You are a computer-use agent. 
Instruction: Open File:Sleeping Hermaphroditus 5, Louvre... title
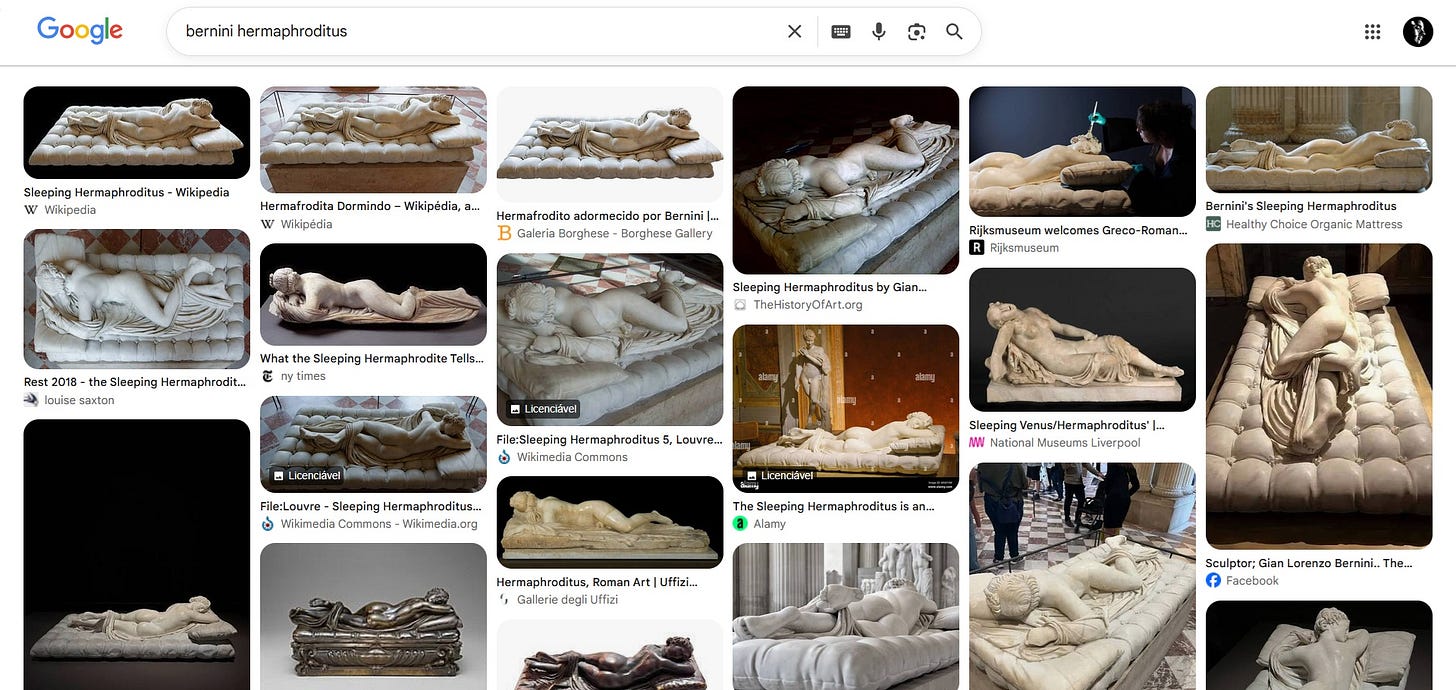[x=609, y=439]
